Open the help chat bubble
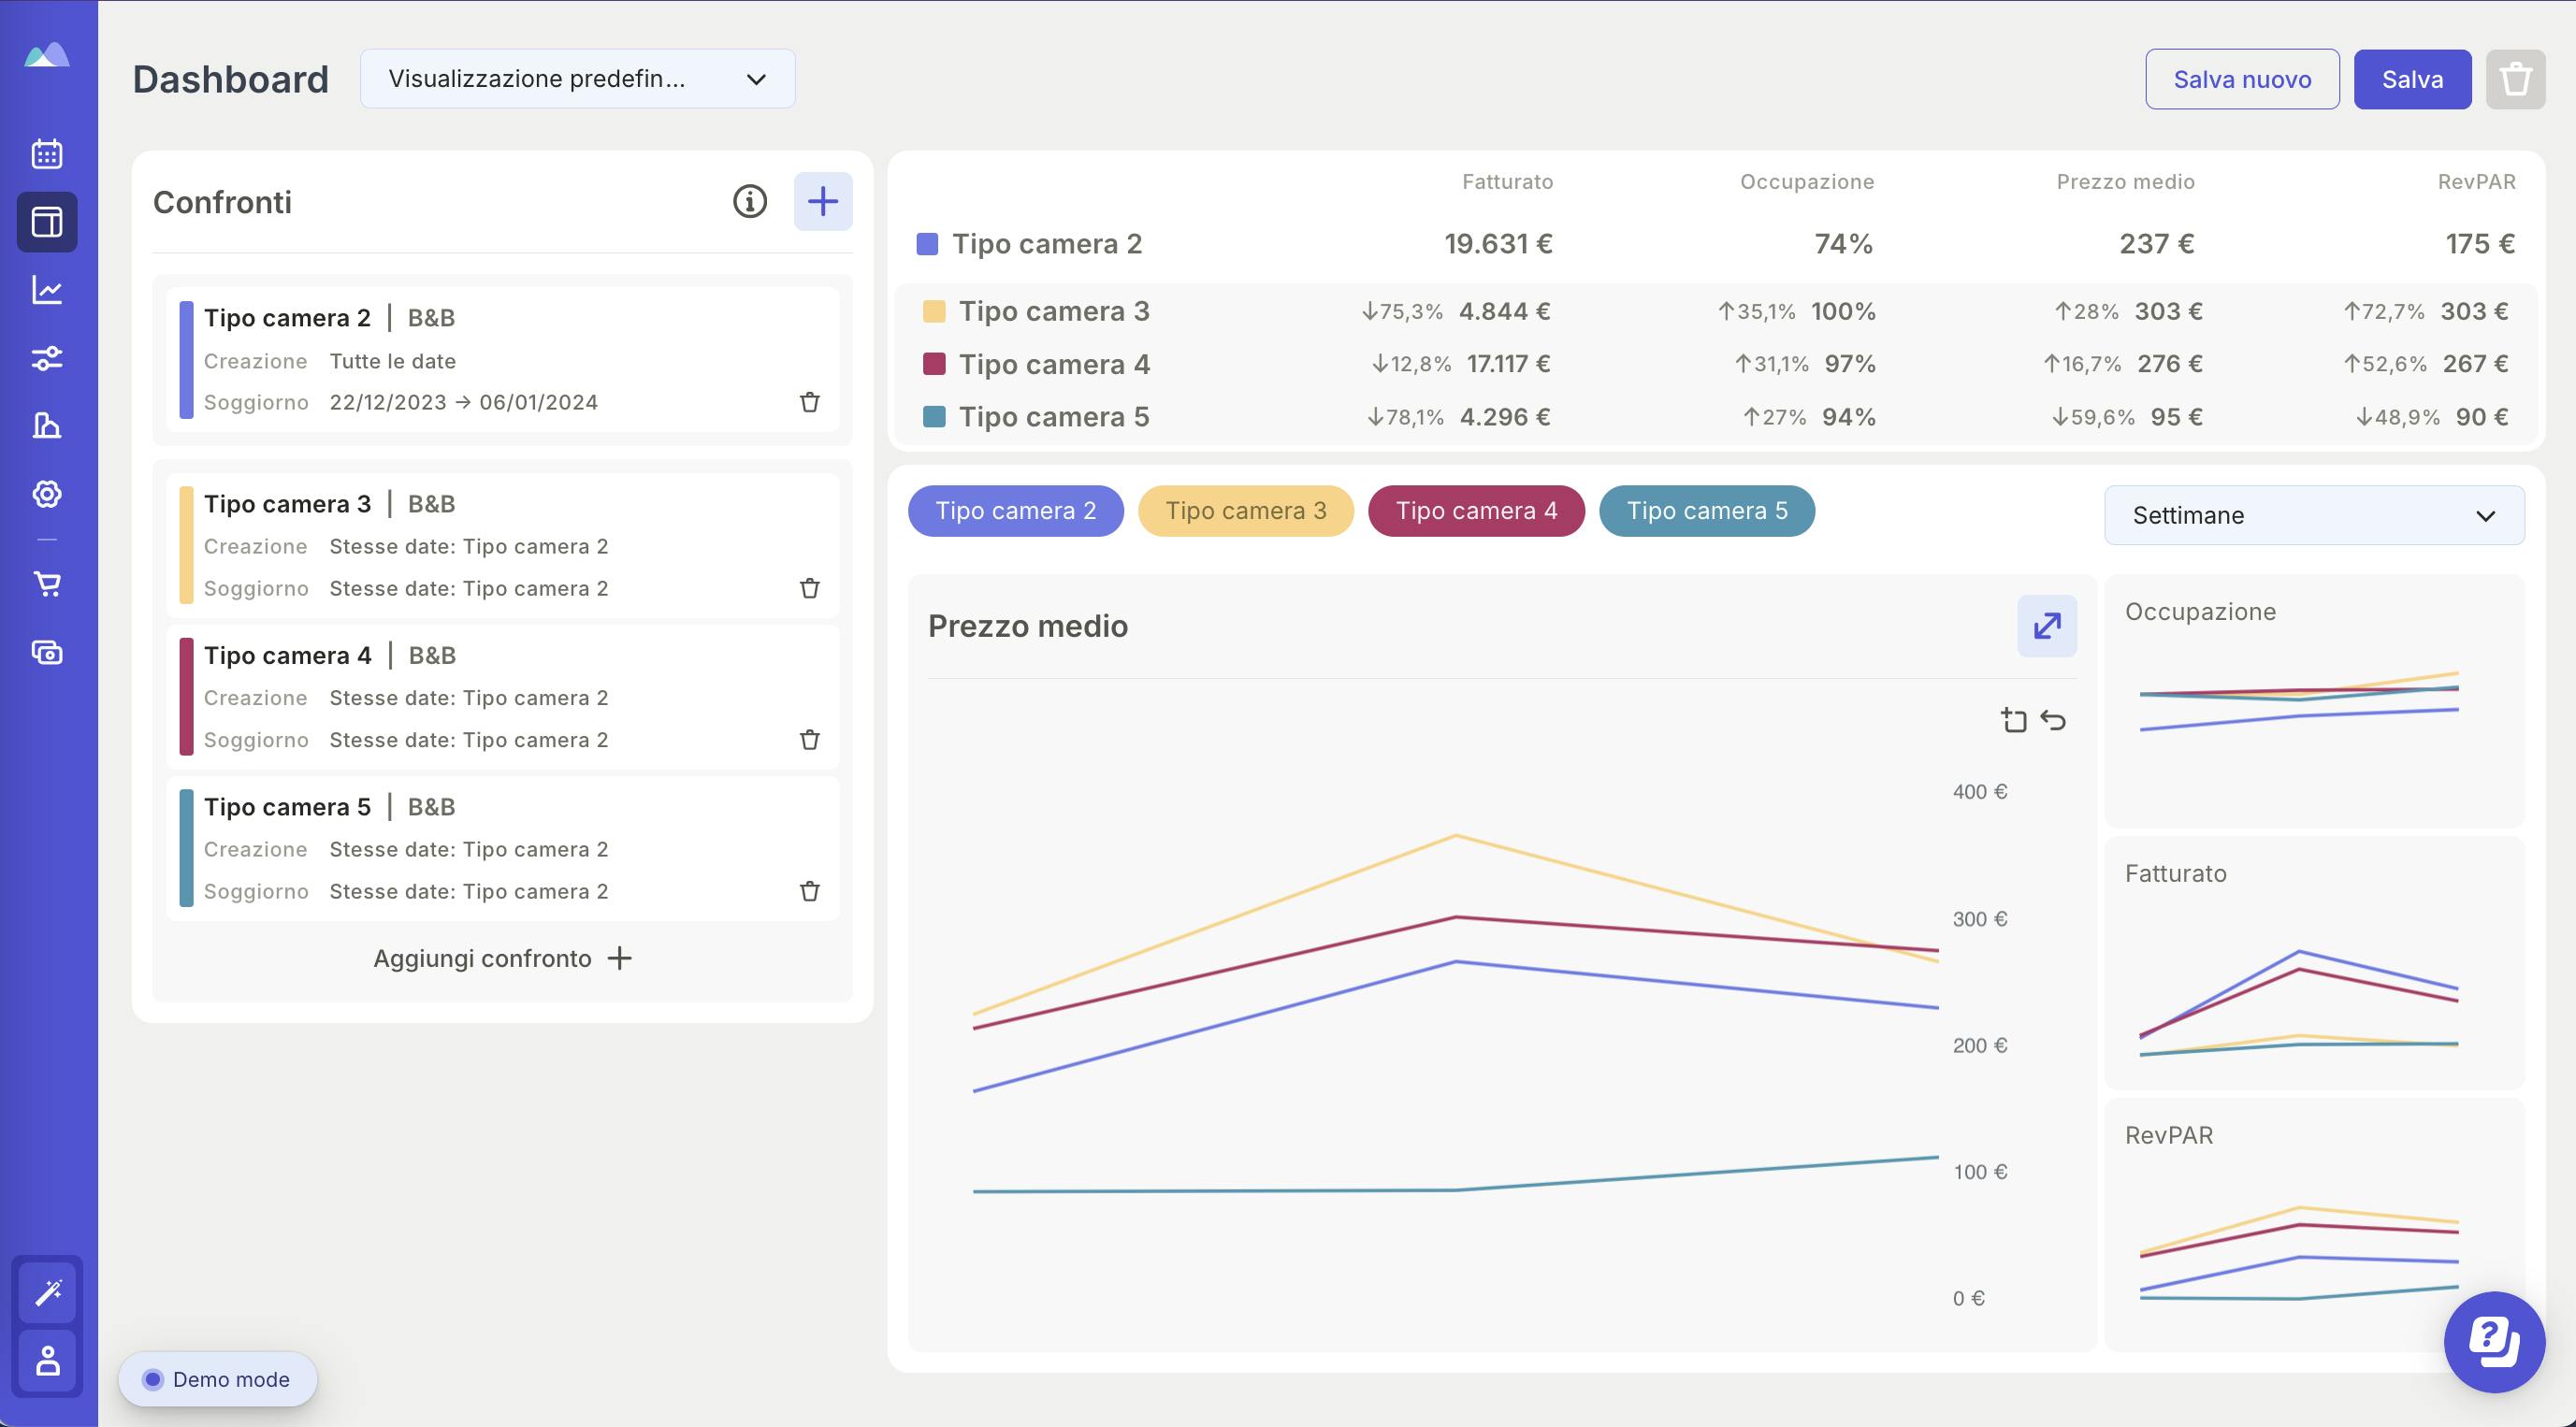 [2494, 1342]
